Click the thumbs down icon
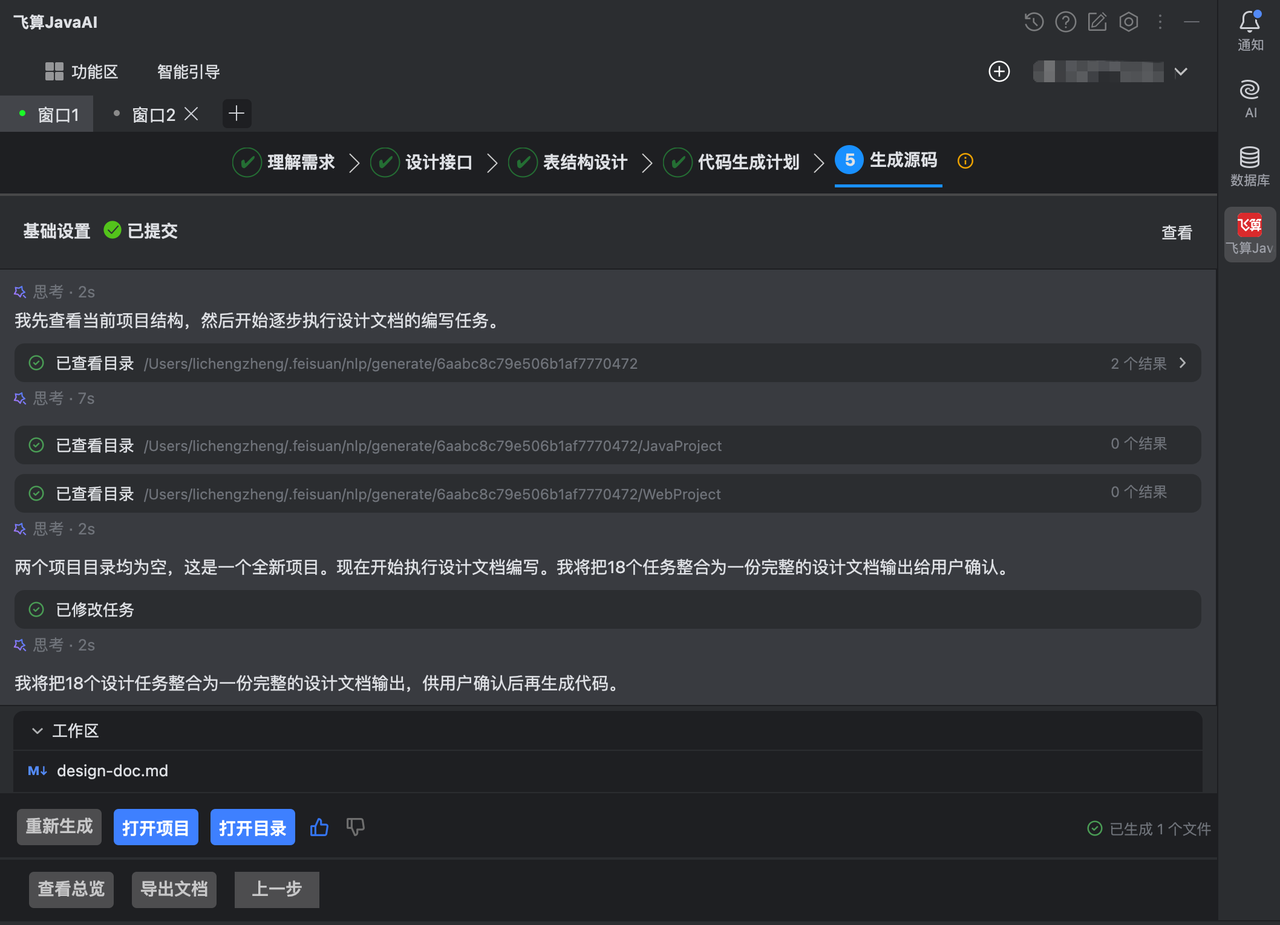This screenshot has height=925, width=1280. [x=355, y=827]
